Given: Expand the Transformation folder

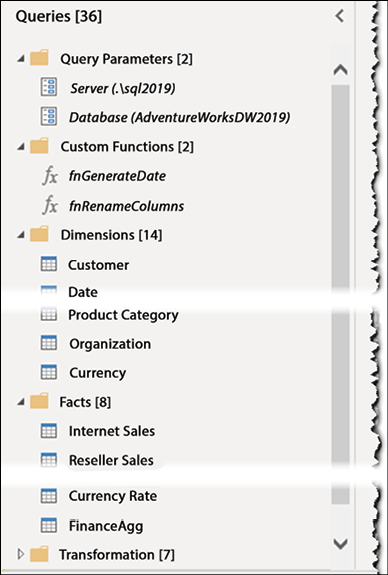Looking at the screenshot, I should click(21, 554).
